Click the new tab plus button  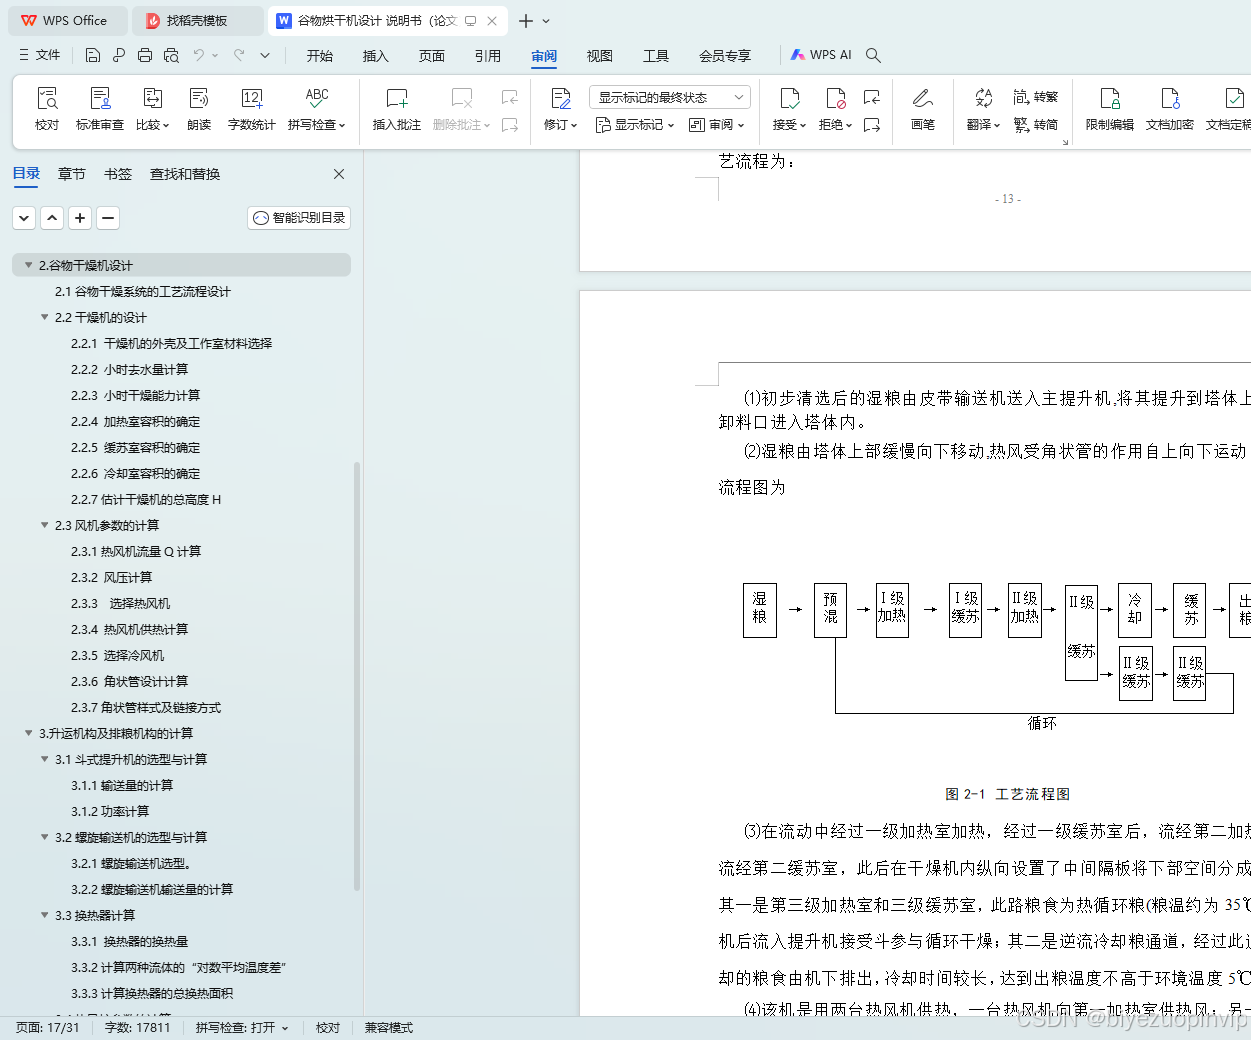tap(526, 20)
